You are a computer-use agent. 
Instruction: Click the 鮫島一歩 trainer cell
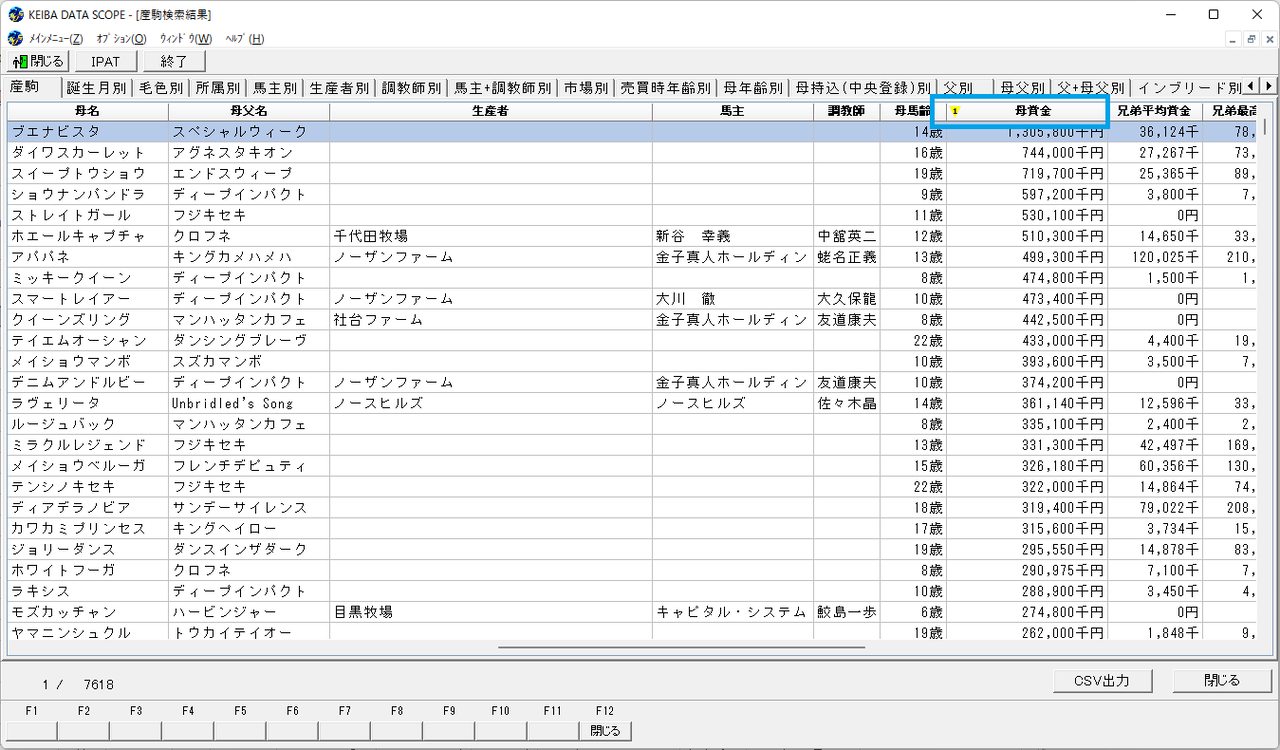847,612
